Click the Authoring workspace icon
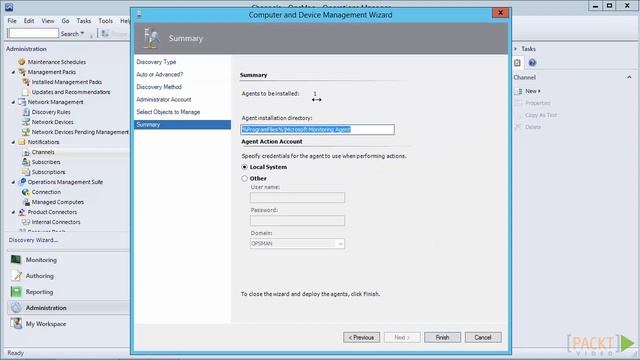This screenshot has height=360, width=640. [16, 276]
